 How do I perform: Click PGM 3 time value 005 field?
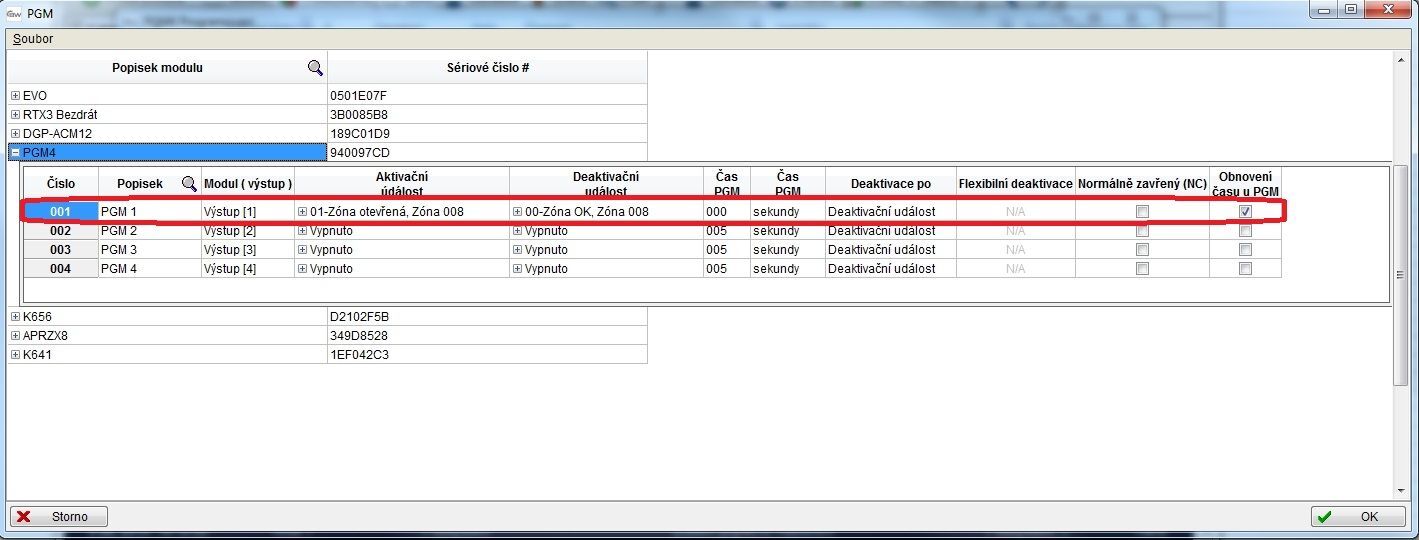[x=726, y=250]
